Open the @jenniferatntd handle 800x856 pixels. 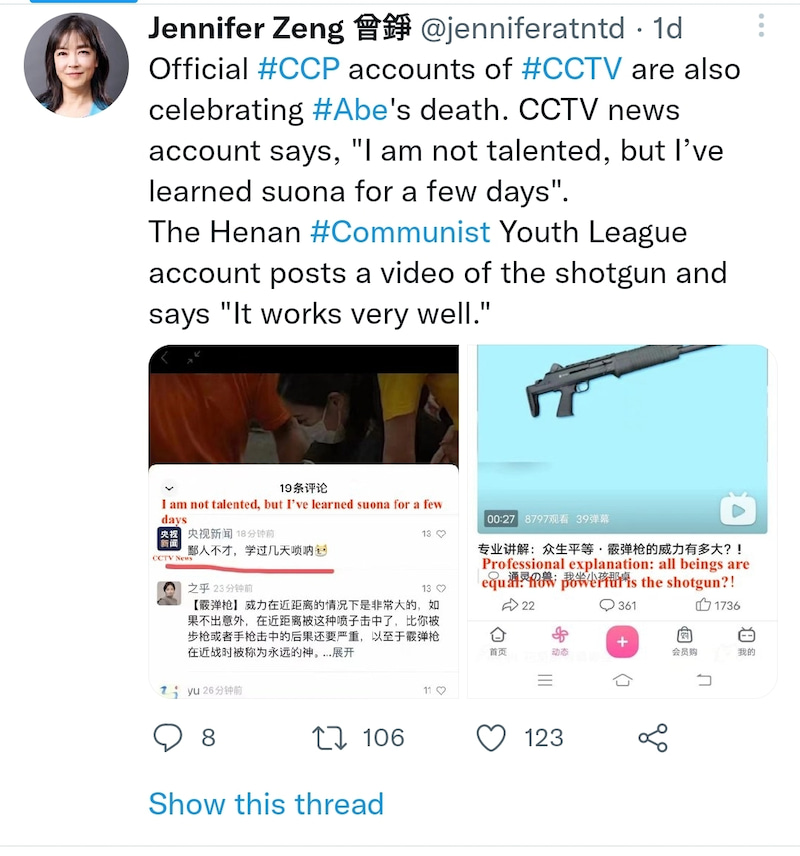523,28
